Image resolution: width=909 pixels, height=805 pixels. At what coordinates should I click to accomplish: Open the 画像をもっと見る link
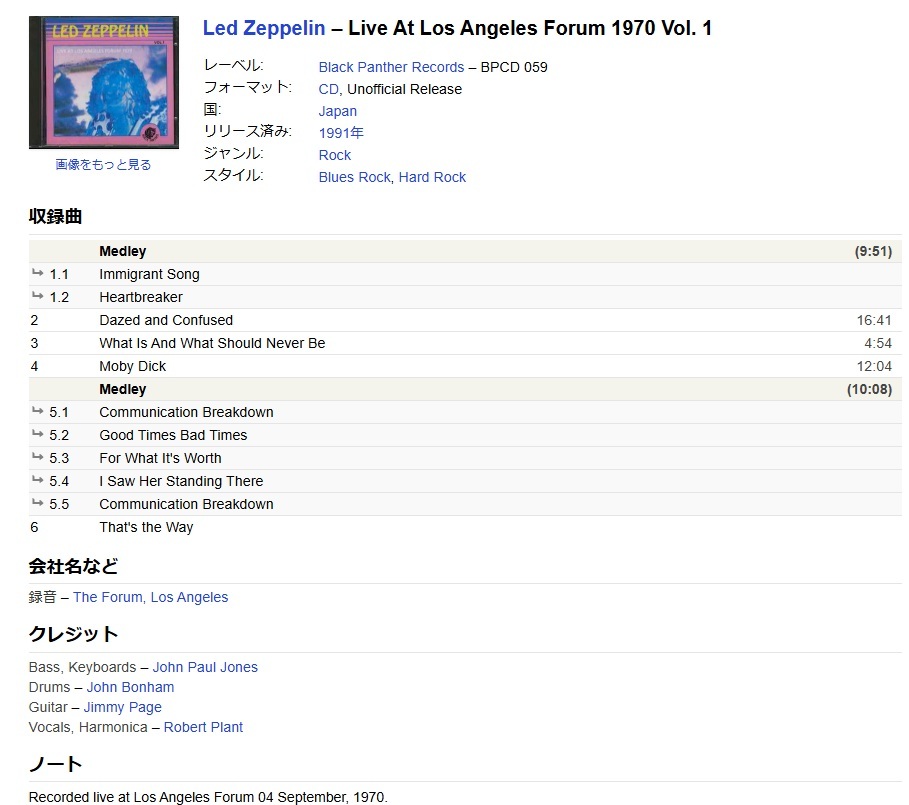103,165
